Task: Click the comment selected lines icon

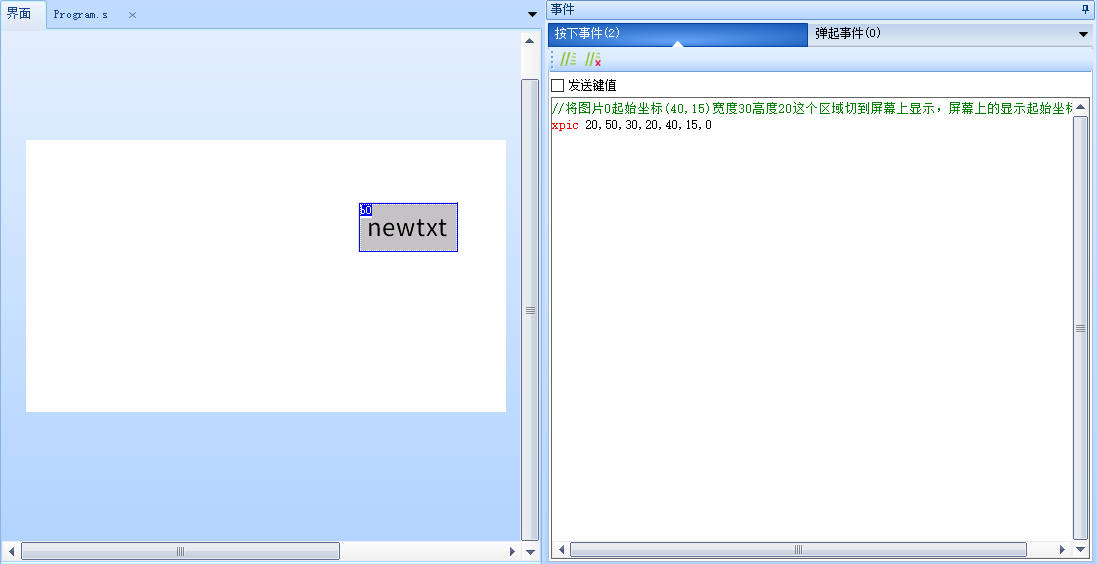Action: (x=568, y=60)
